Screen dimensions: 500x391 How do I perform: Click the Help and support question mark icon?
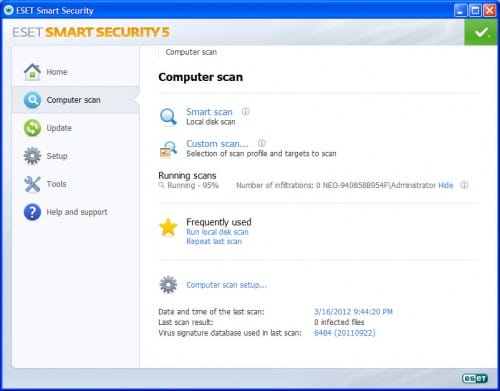pos(32,212)
